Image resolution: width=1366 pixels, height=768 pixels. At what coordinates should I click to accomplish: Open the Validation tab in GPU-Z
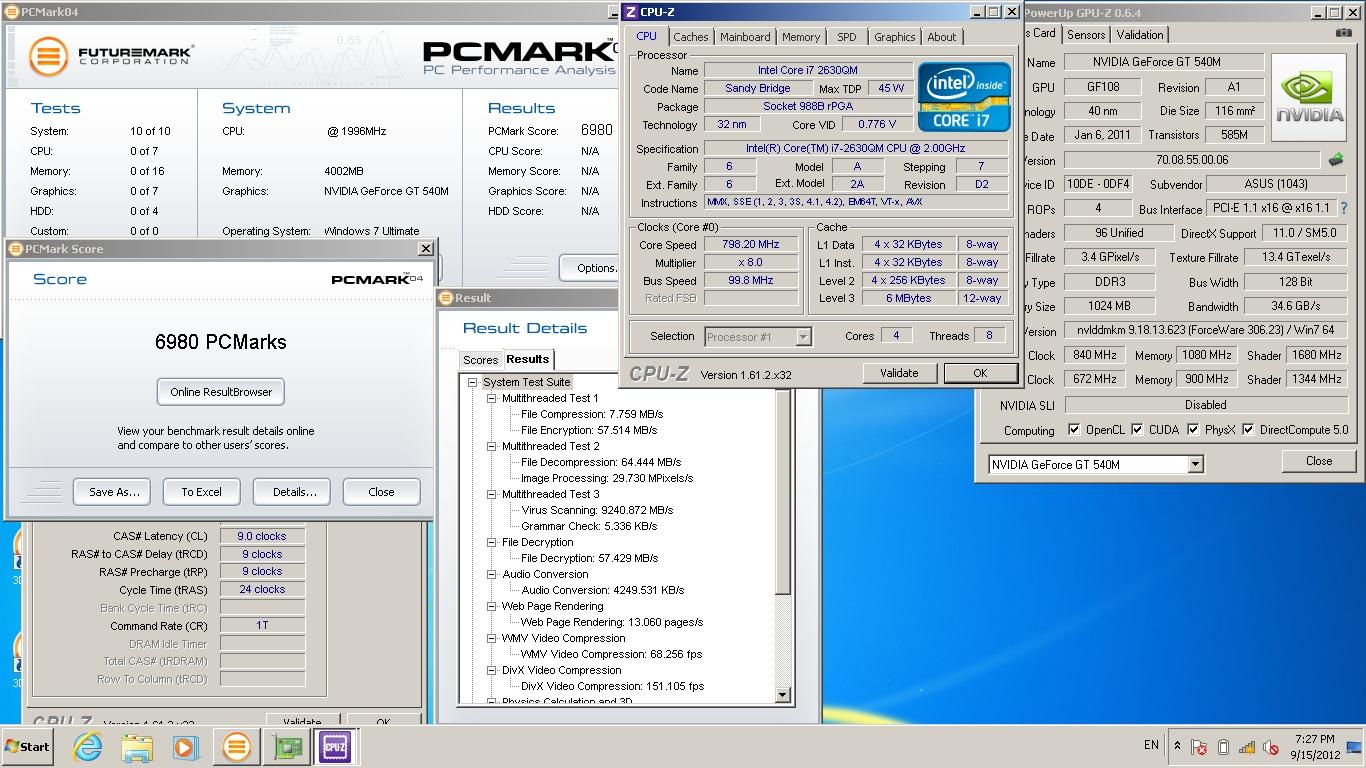[1140, 34]
